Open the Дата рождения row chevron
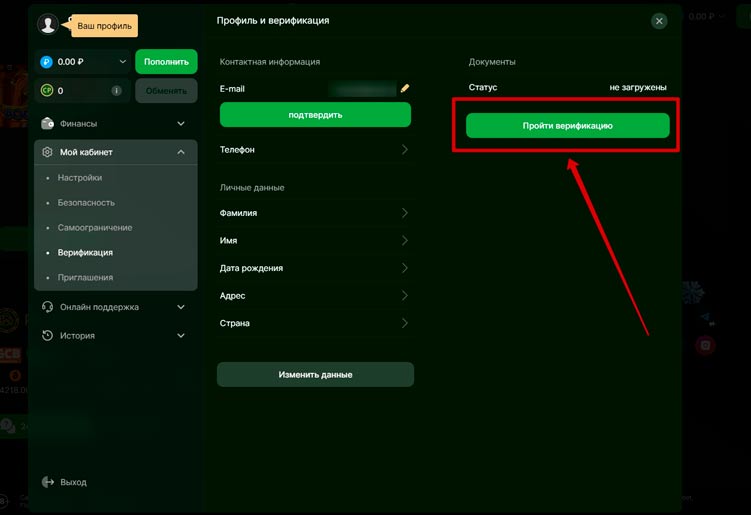This screenshot has height=515, width=751. point(405,268)
